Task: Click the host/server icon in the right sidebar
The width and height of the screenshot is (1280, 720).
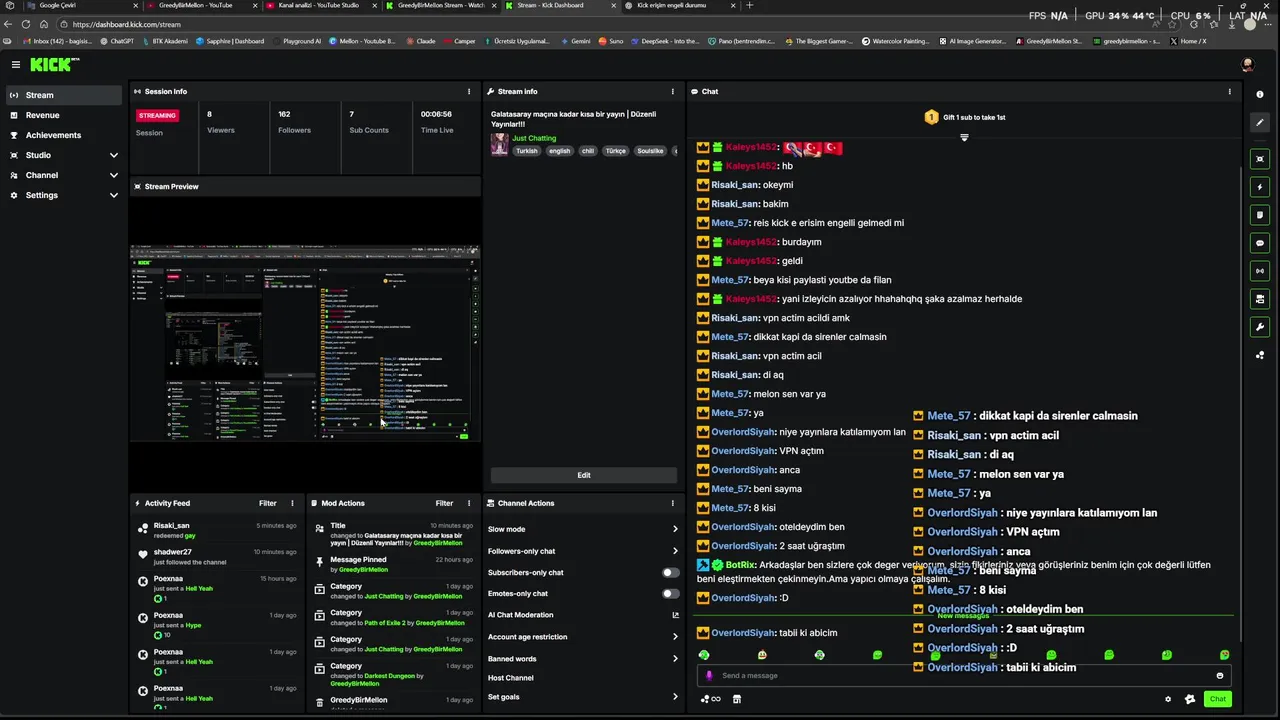Action: (x=1259, y=299)
